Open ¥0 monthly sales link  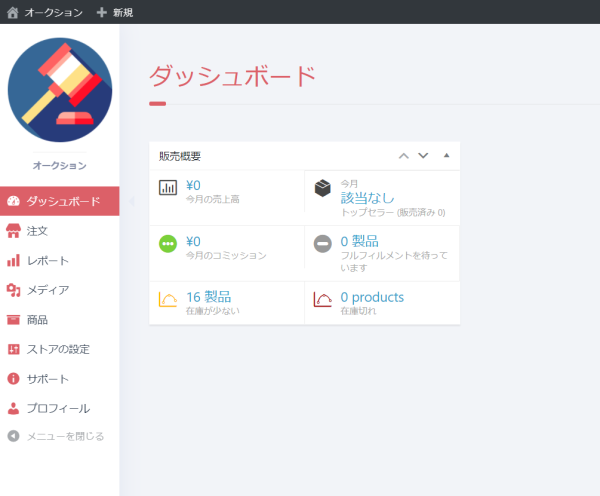tap(193, 185)
